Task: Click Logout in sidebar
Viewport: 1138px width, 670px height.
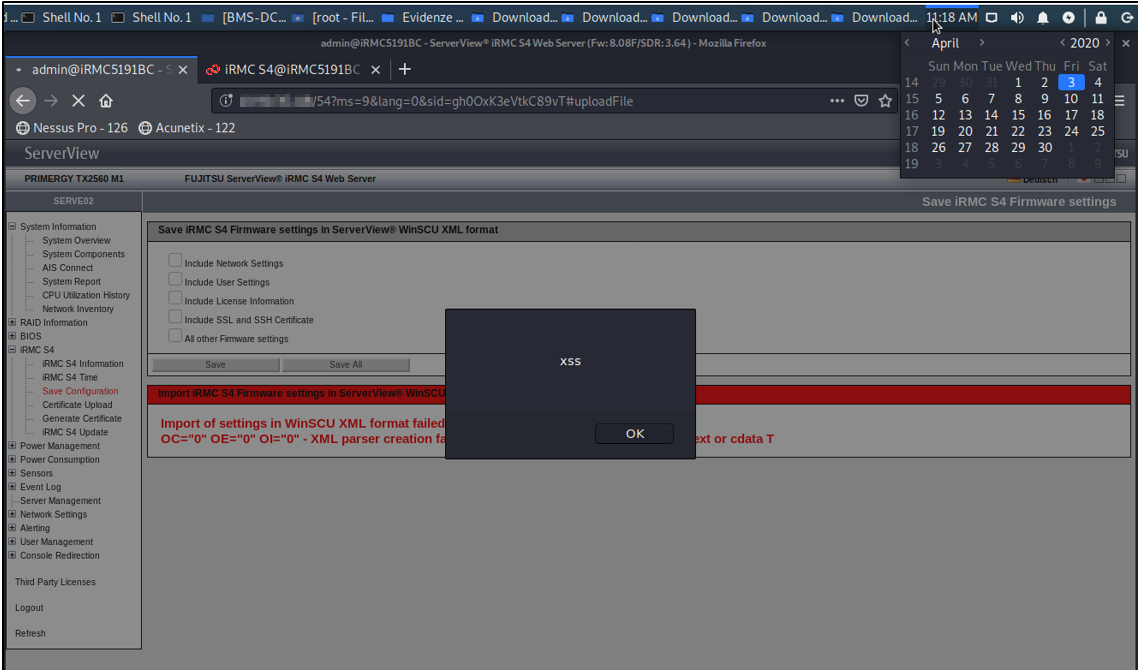Action: (x=29, y=608)
